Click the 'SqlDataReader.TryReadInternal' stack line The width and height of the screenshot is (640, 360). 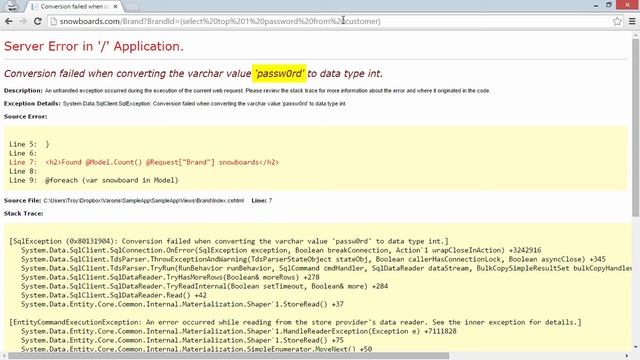pos(204,286)
